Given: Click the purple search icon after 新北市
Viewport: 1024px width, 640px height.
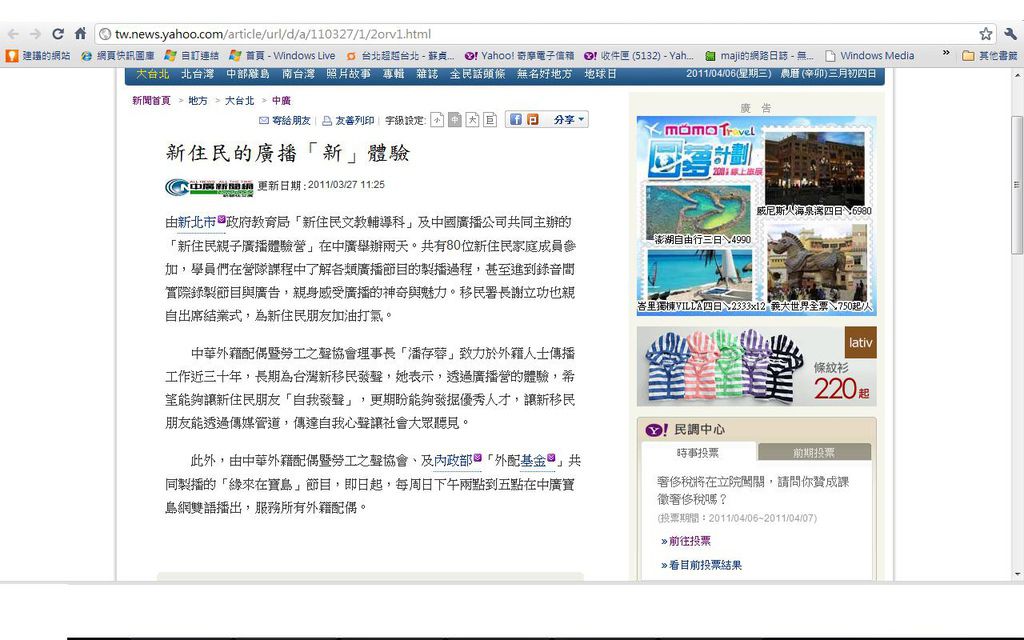Looking at the screenshot, I should click(x=221, y=219).
